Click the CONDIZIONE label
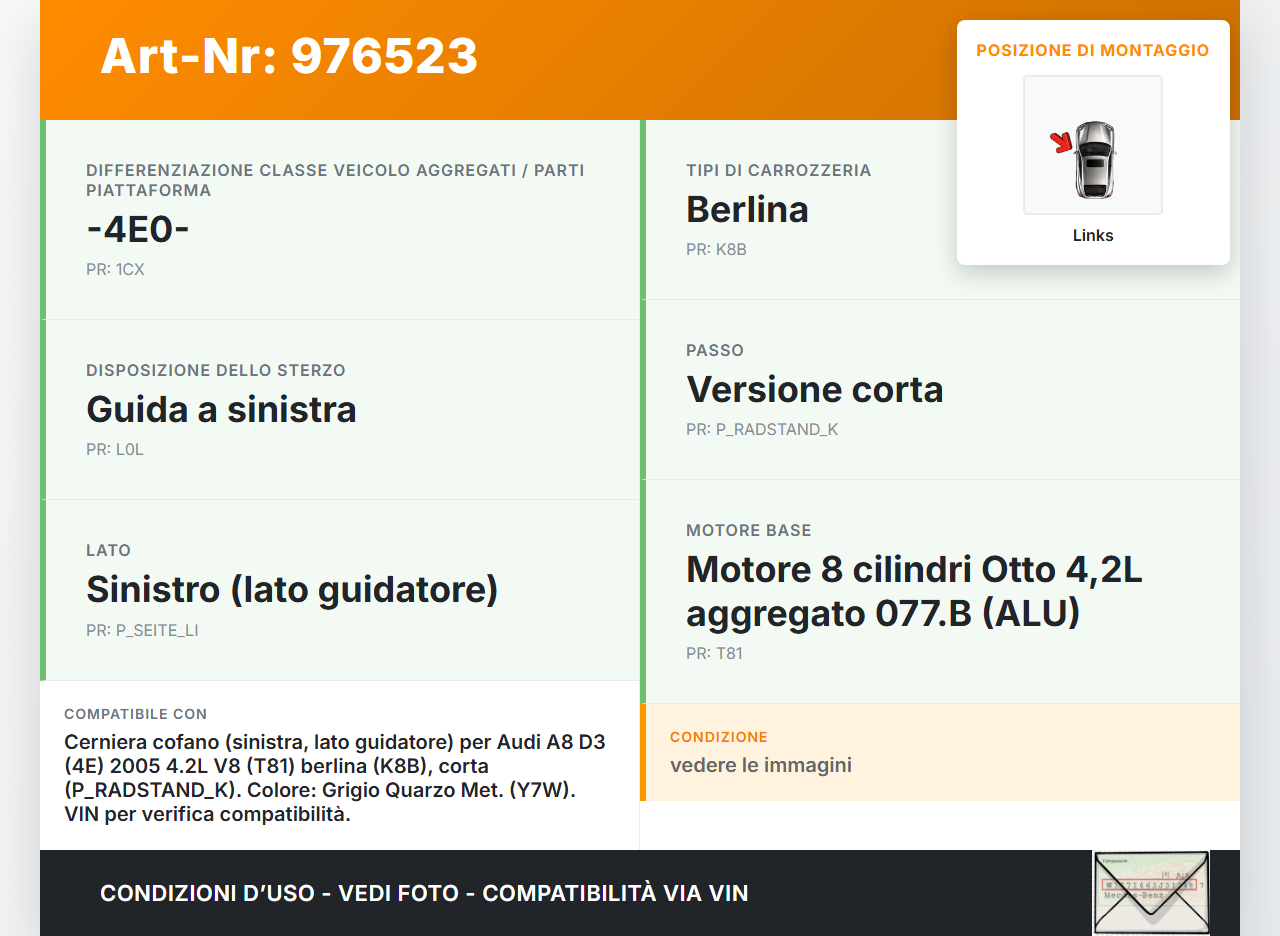1280x936 pixels. [x=719, y=737]
